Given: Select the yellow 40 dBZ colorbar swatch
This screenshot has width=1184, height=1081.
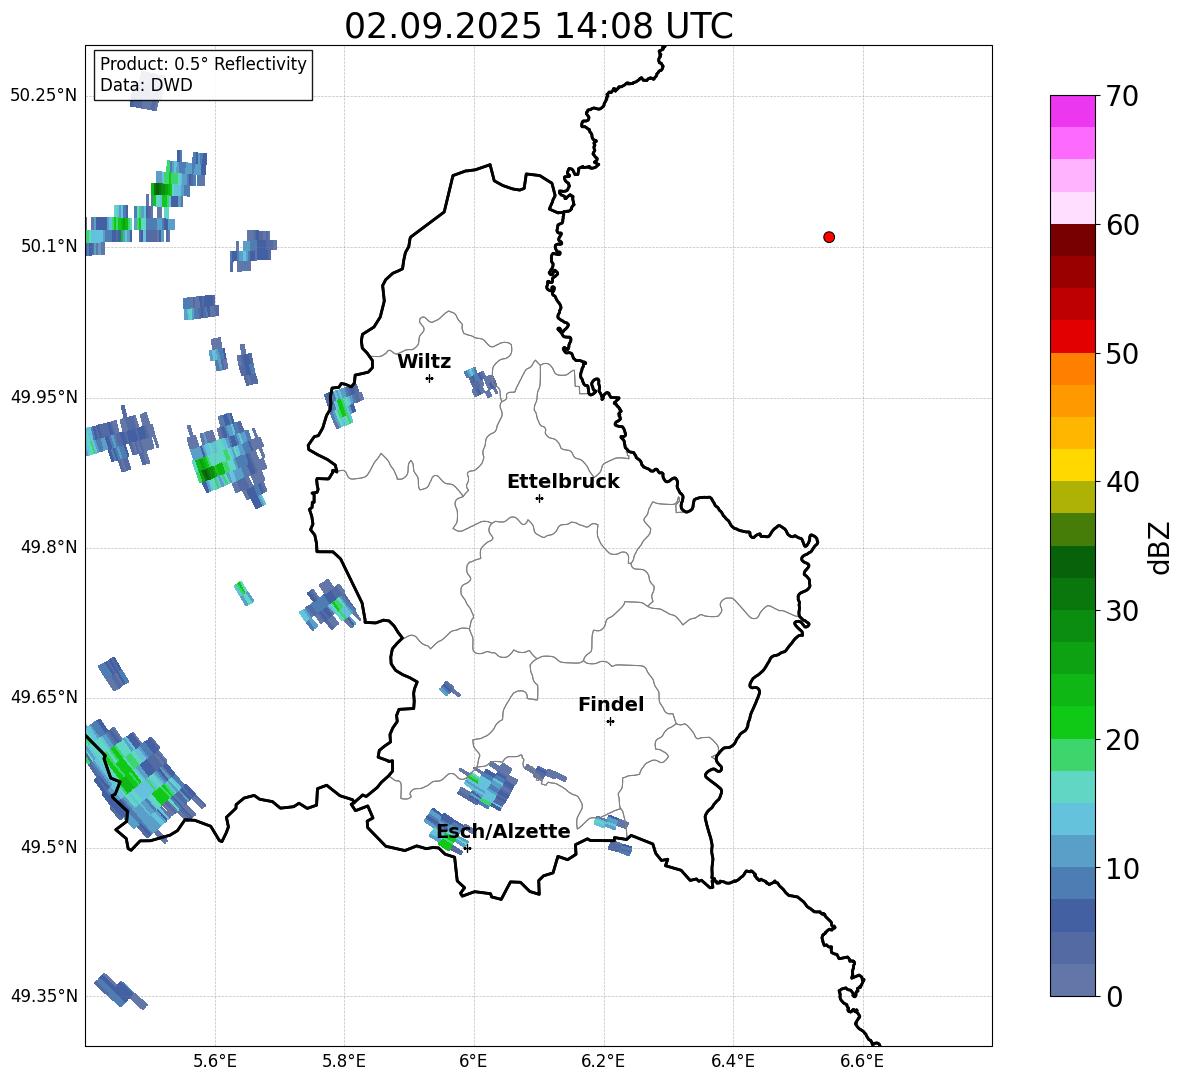Looking at the screenshot, I should tap(1072, 465).
